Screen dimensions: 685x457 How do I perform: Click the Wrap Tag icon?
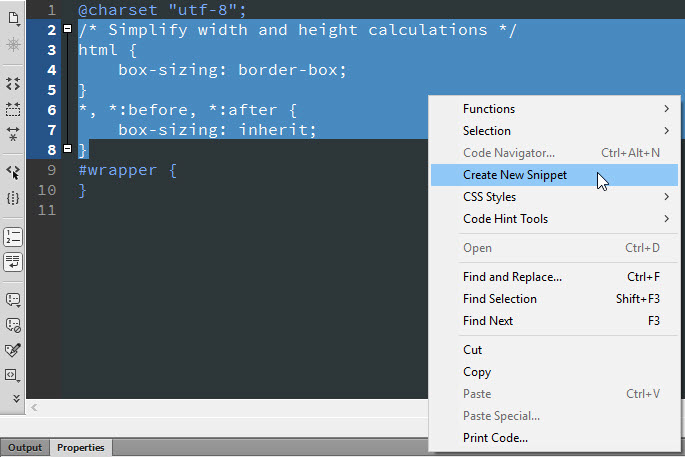(13, 349)
